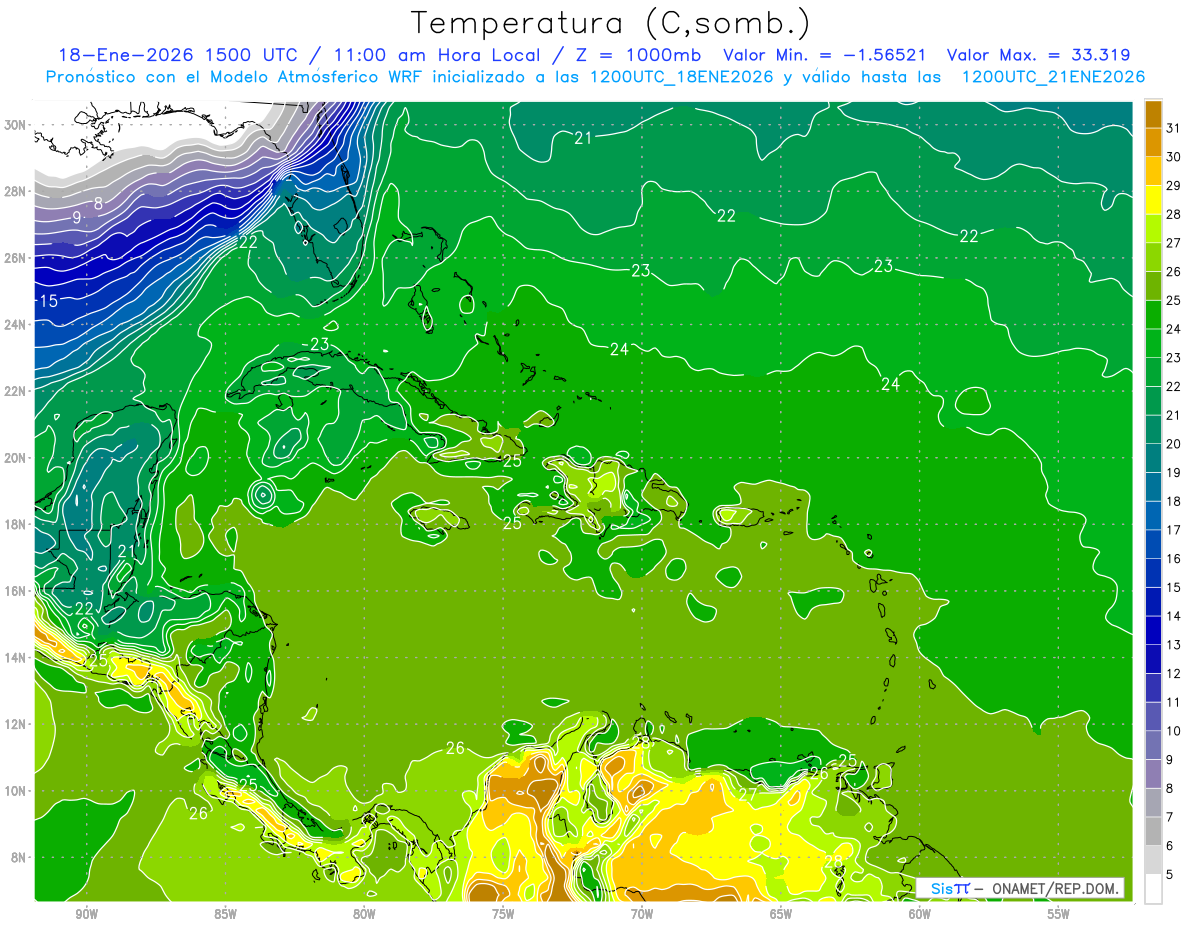Click the 90W longitude axis label
This screenshot has height=927, width=1200.
(87, 914)
